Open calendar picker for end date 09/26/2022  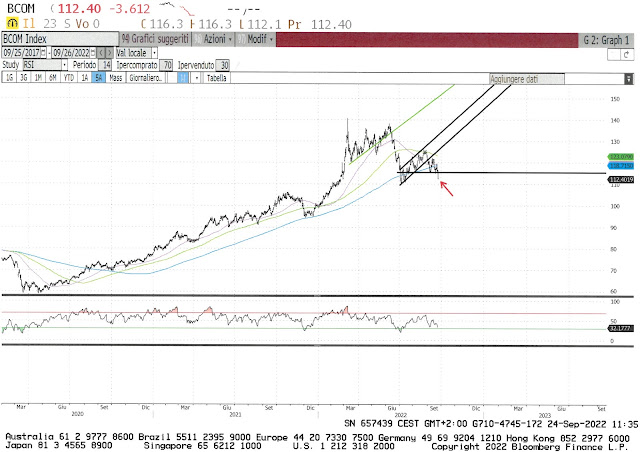tap(93, 53)
